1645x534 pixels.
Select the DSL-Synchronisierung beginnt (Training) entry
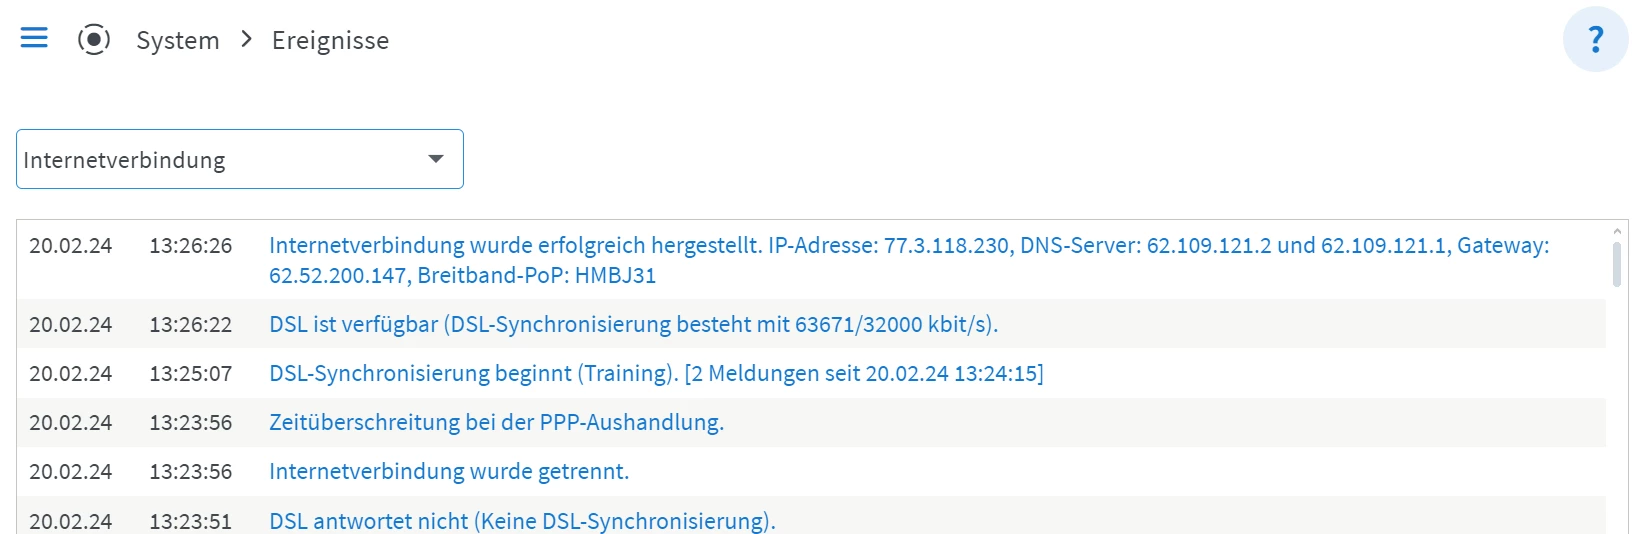pyautogui.click(x=655, y=373)
